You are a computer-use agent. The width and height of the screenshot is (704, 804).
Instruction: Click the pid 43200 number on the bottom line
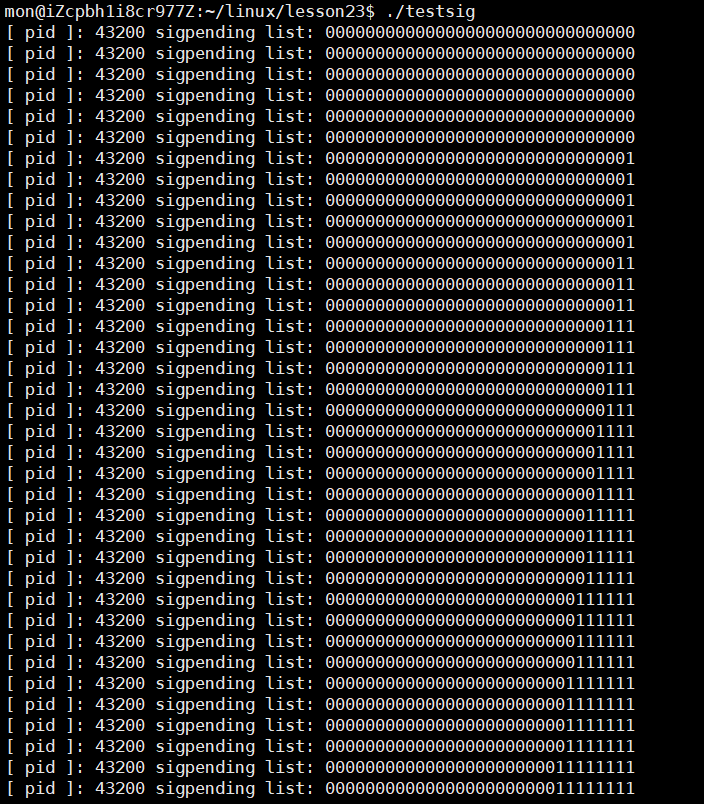coord(120,789)
